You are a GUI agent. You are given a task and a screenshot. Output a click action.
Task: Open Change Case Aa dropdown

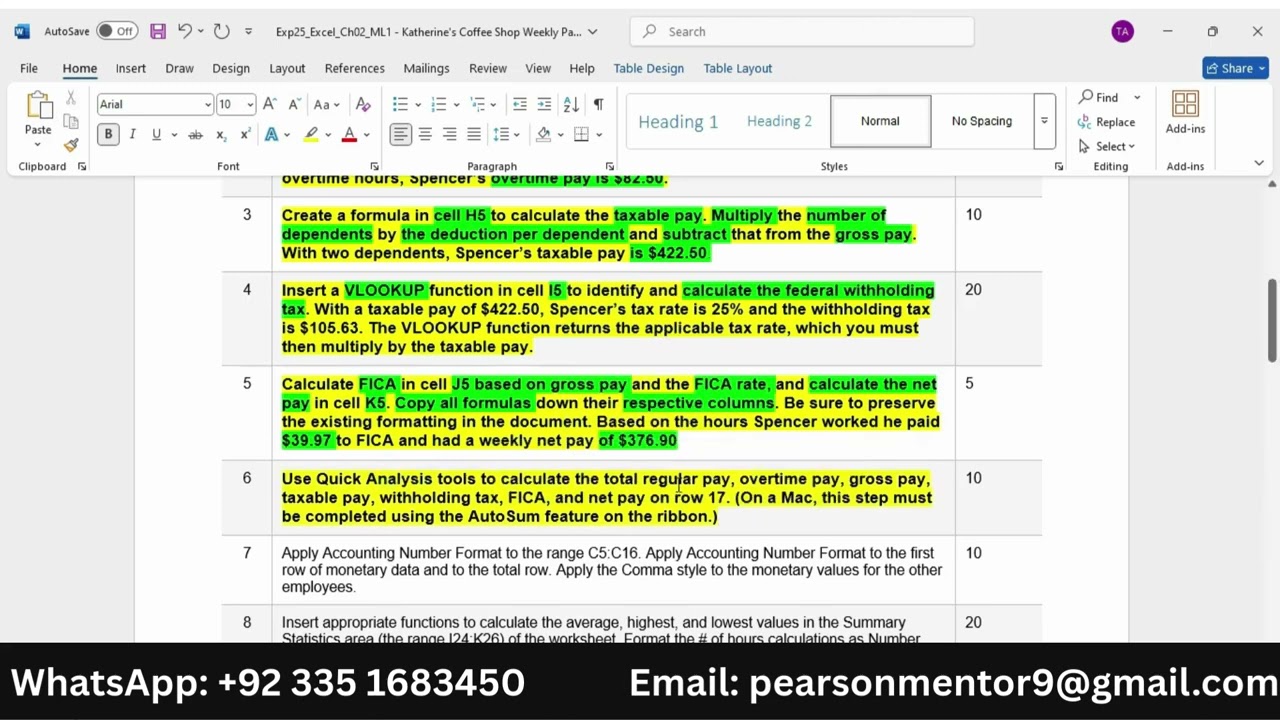(327, 104)
